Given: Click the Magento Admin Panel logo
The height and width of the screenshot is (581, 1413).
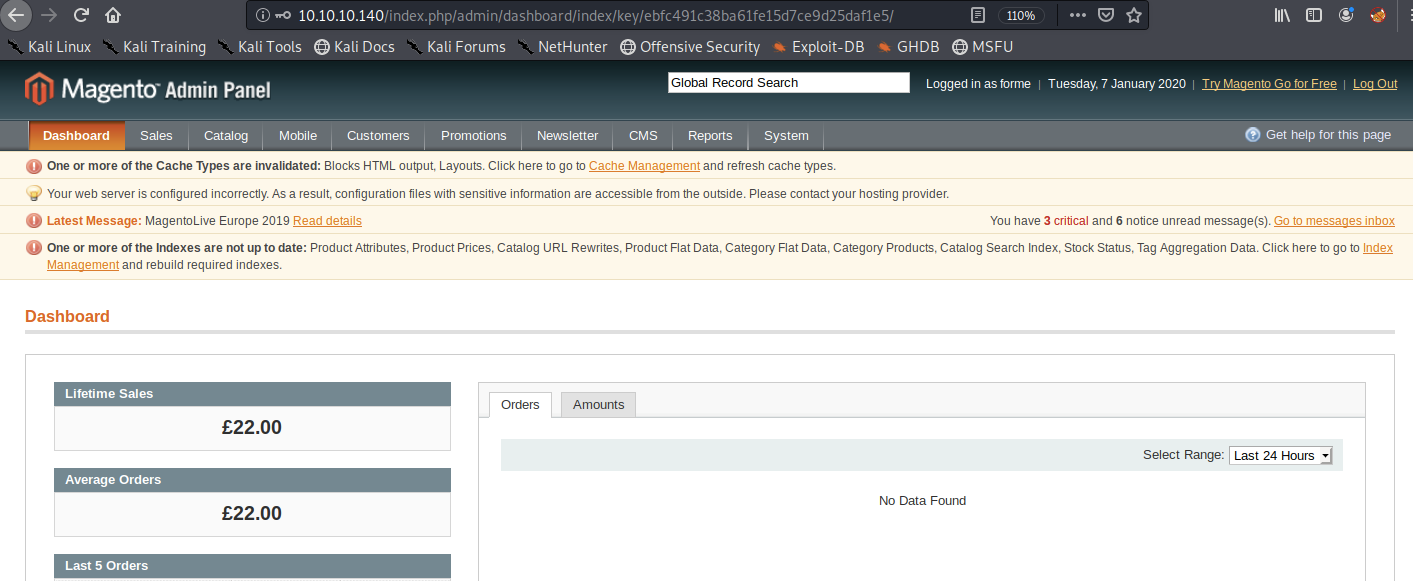Looking at the screenshot, I should point(148,90).
